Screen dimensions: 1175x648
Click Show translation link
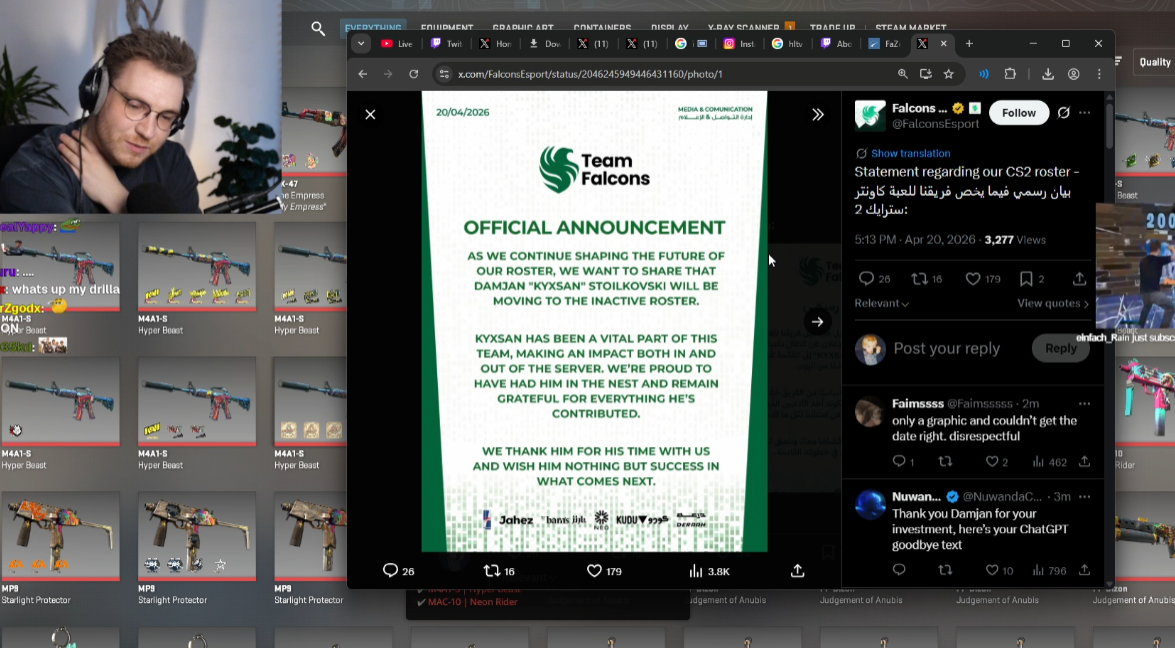[x=910, y=153]
